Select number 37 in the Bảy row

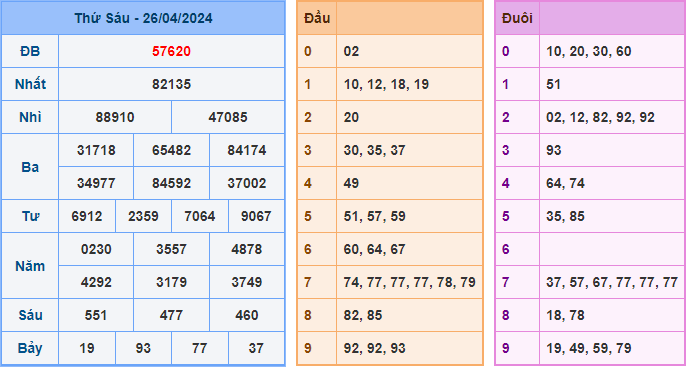(256, 348)
